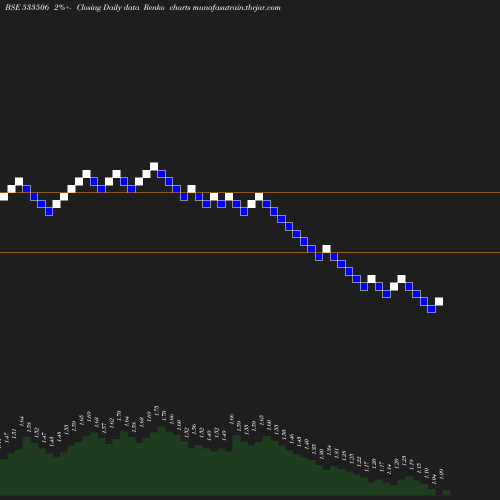Image resolution: width=500 pixels, height=500 pixels.
Task: Click the lower orange horizontal level line
Action: (x=250, y=253)
